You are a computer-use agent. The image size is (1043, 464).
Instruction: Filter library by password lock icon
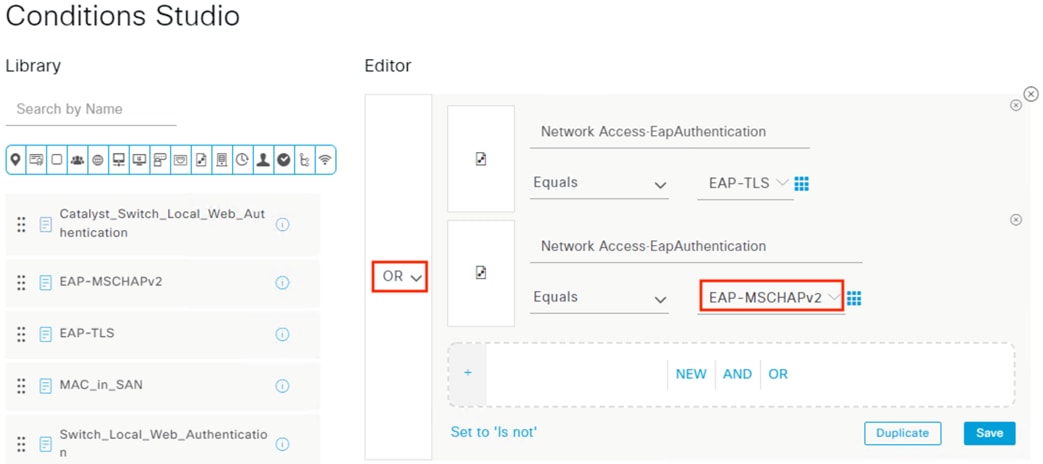tap(160, 160)
